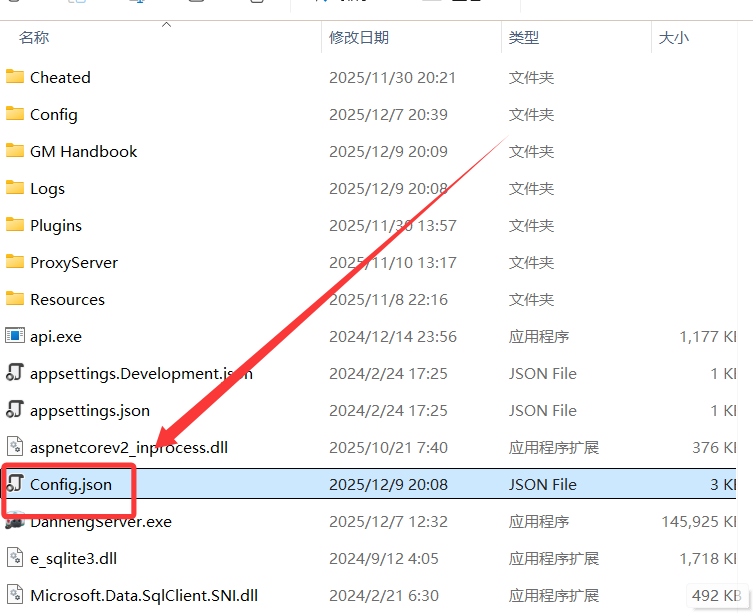The height and width of the screenshot is (613, 753).
Task: Select the ProxyServer folder name
Action: pos(74,262)
